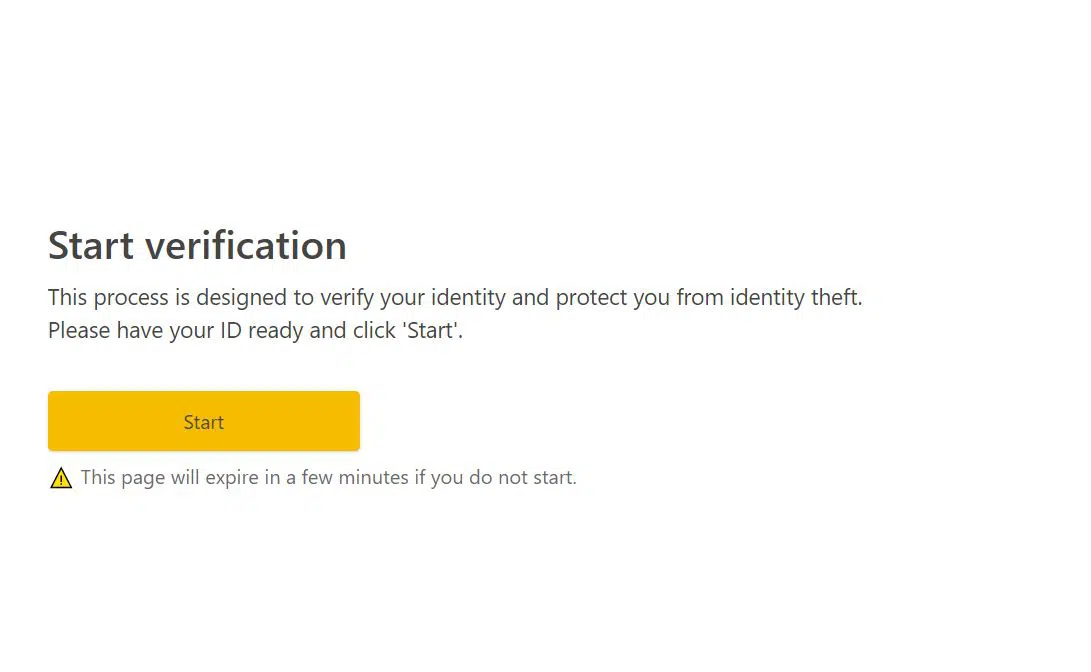Click the page expiry warning text
This screenshot has height=672, width=1091.
coord(328,478)
